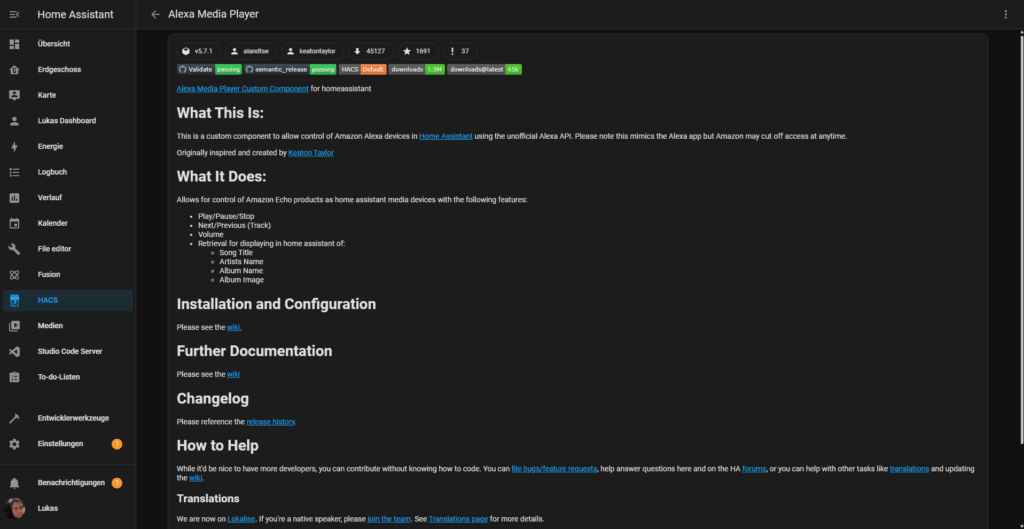
Task: Click the Studio Code Server icon
Action: (14, 351)
